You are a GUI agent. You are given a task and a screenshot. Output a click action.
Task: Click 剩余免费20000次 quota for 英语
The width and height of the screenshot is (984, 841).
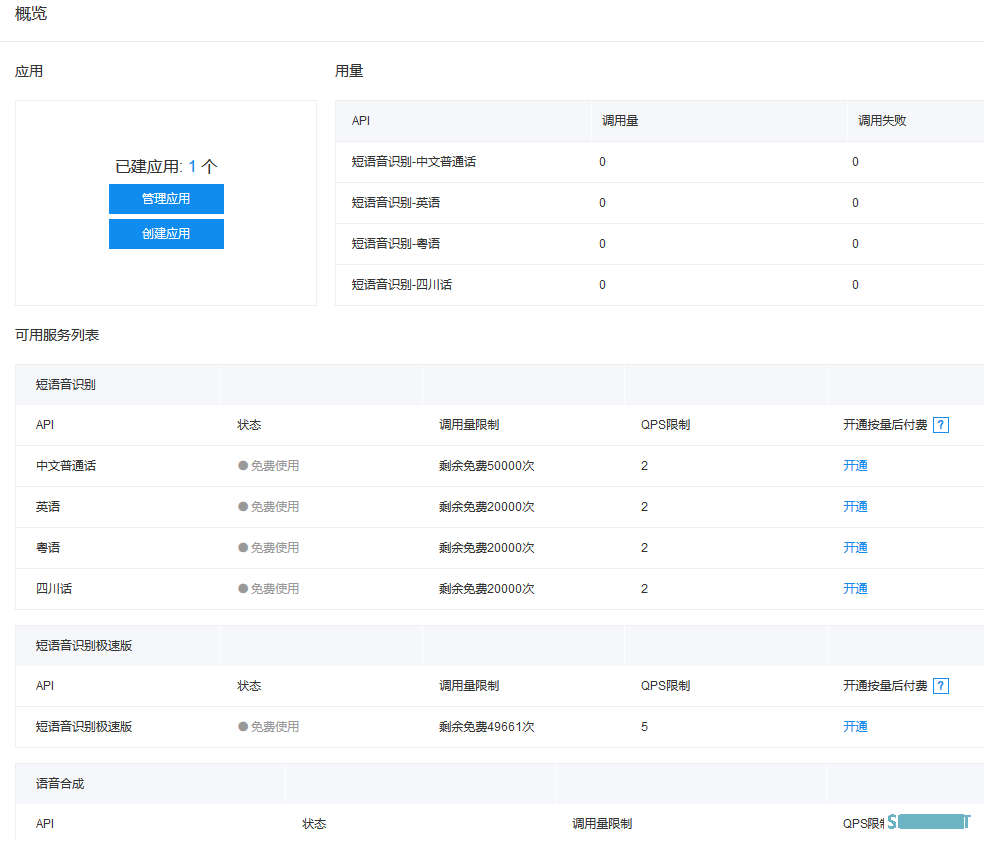486,506
